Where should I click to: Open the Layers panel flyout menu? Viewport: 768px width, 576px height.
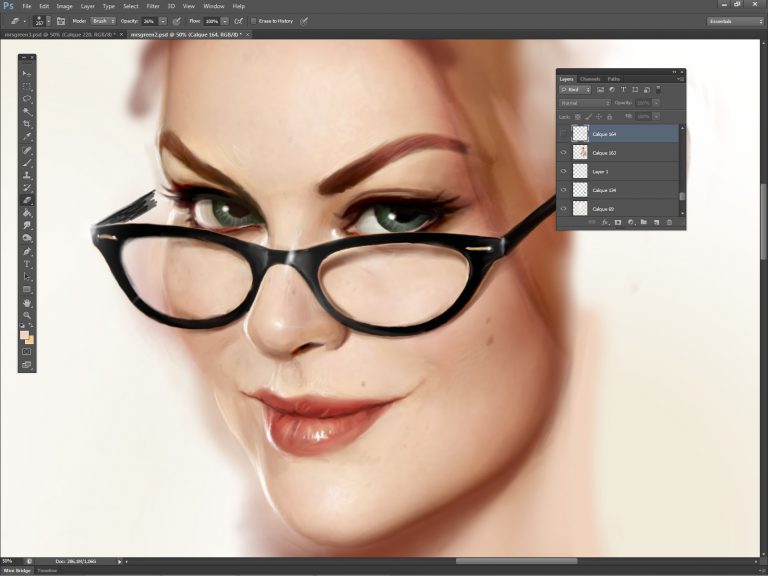pos(681,78)
